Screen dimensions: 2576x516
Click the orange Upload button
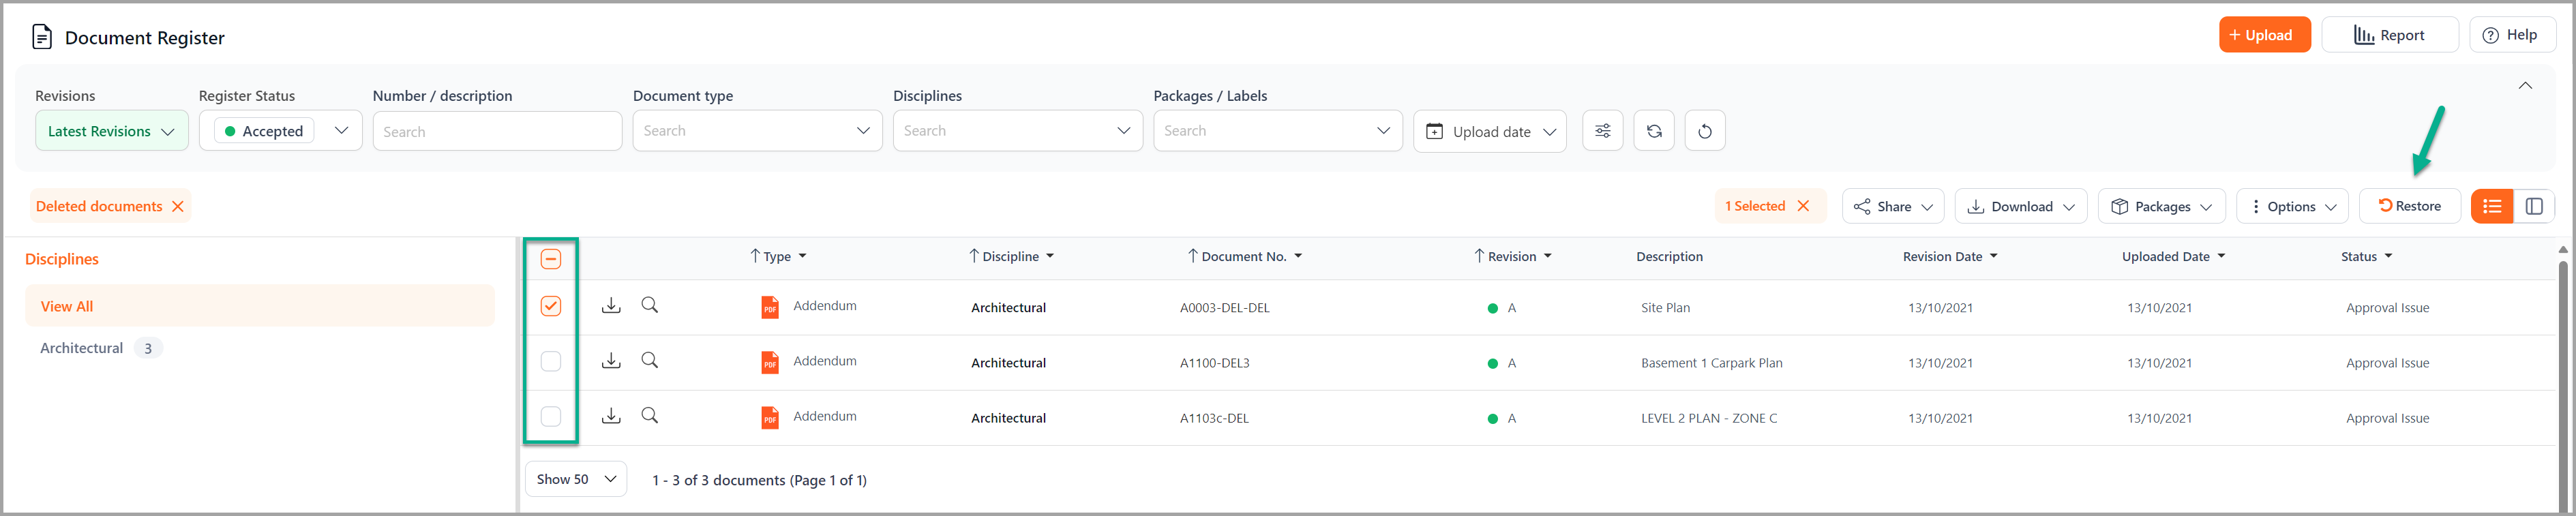(2264, 35)
